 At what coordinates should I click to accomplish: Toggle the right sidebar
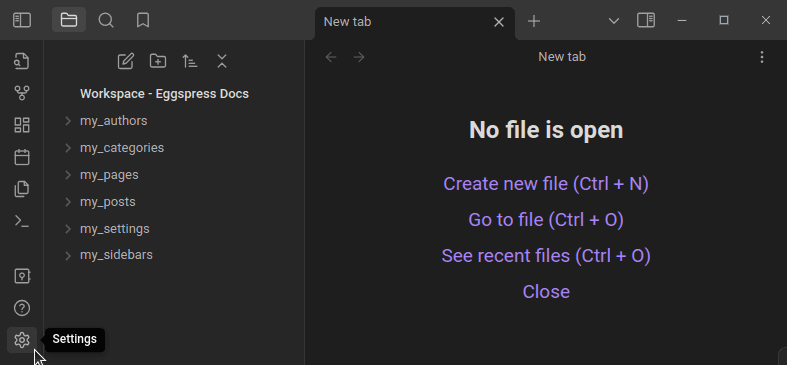tap(646, 20)
